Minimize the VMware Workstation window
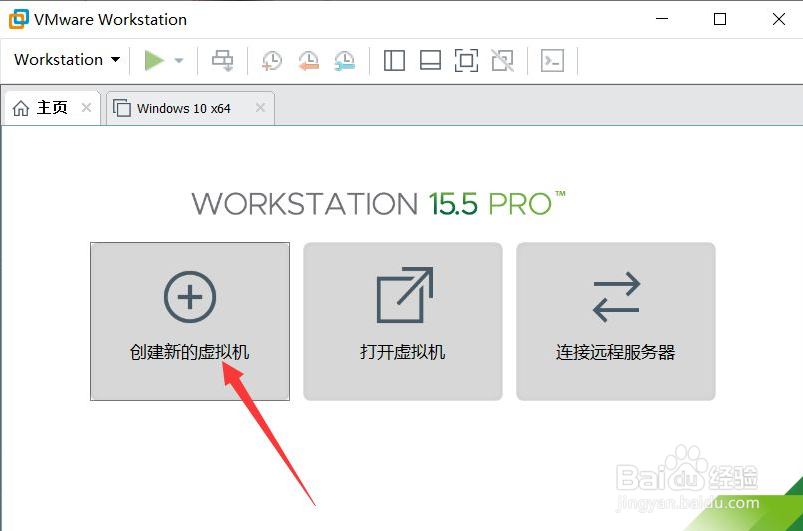 click(662, 19)
